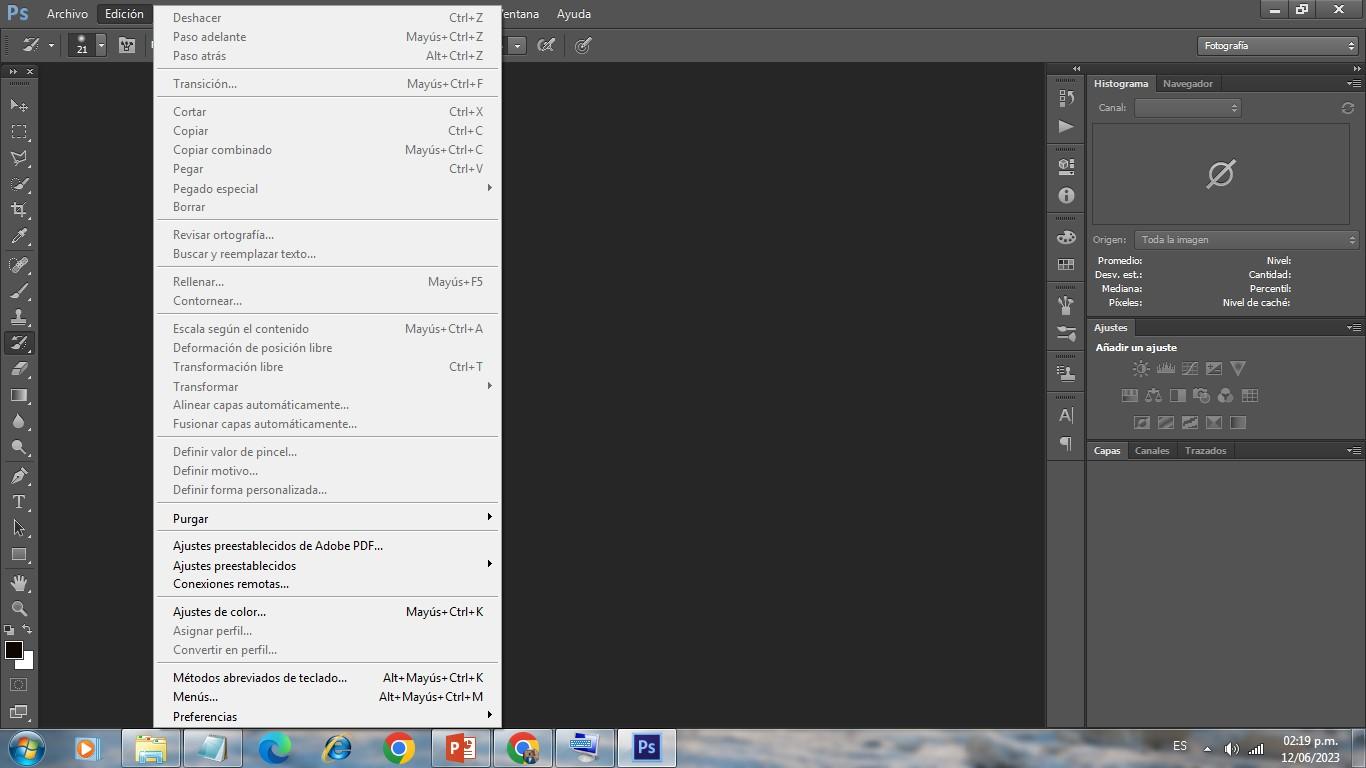1366x768 pixels.
Task: Select the History Brush tool
Action: 19,343
